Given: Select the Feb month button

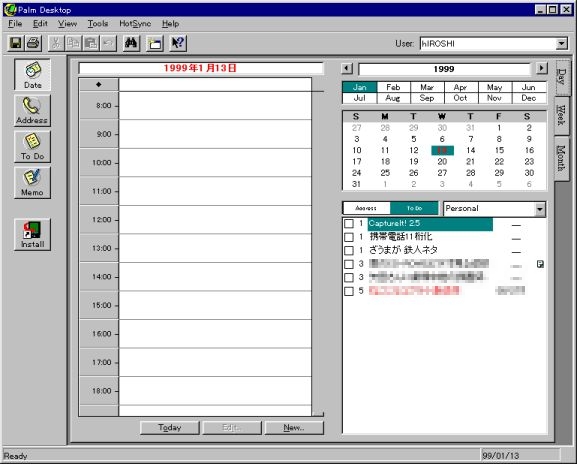Looking at the screenshot, I should point(393,87).
